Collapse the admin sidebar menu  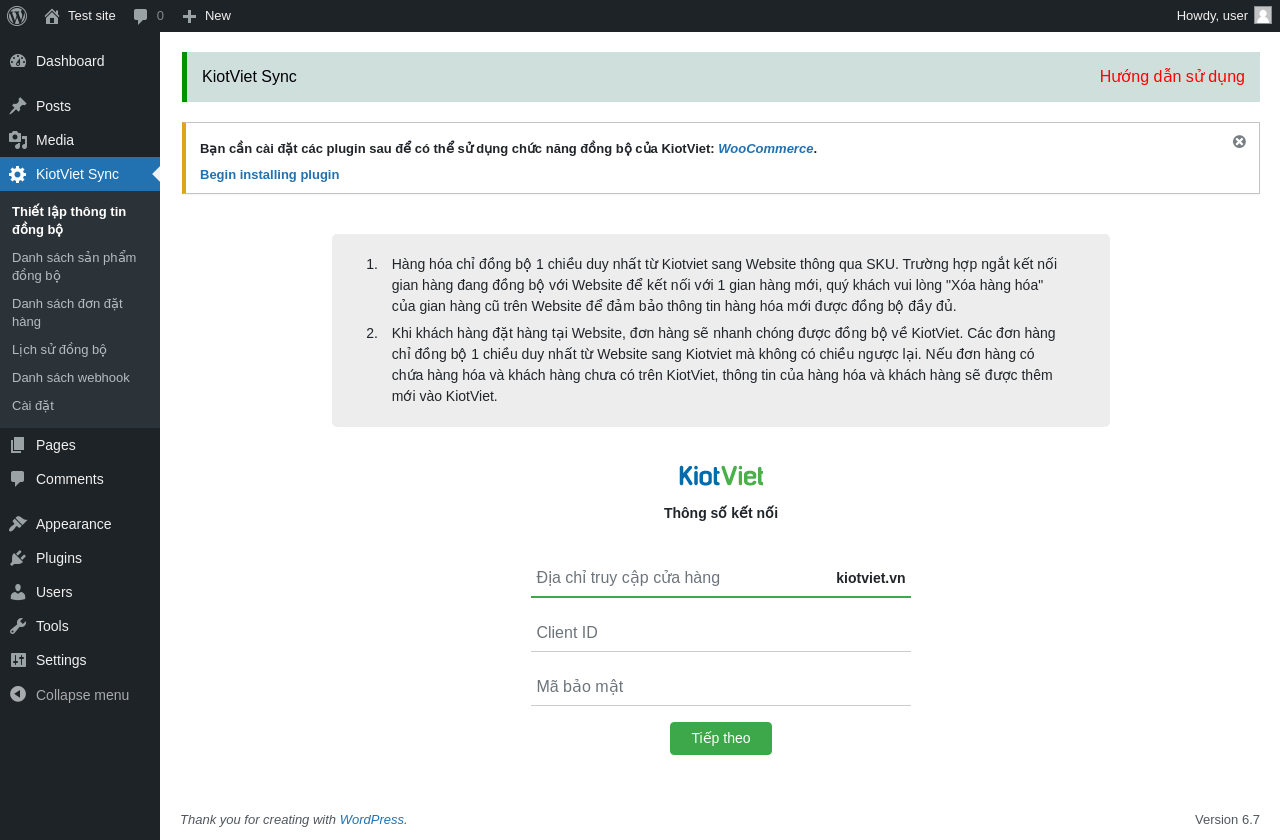70,695
